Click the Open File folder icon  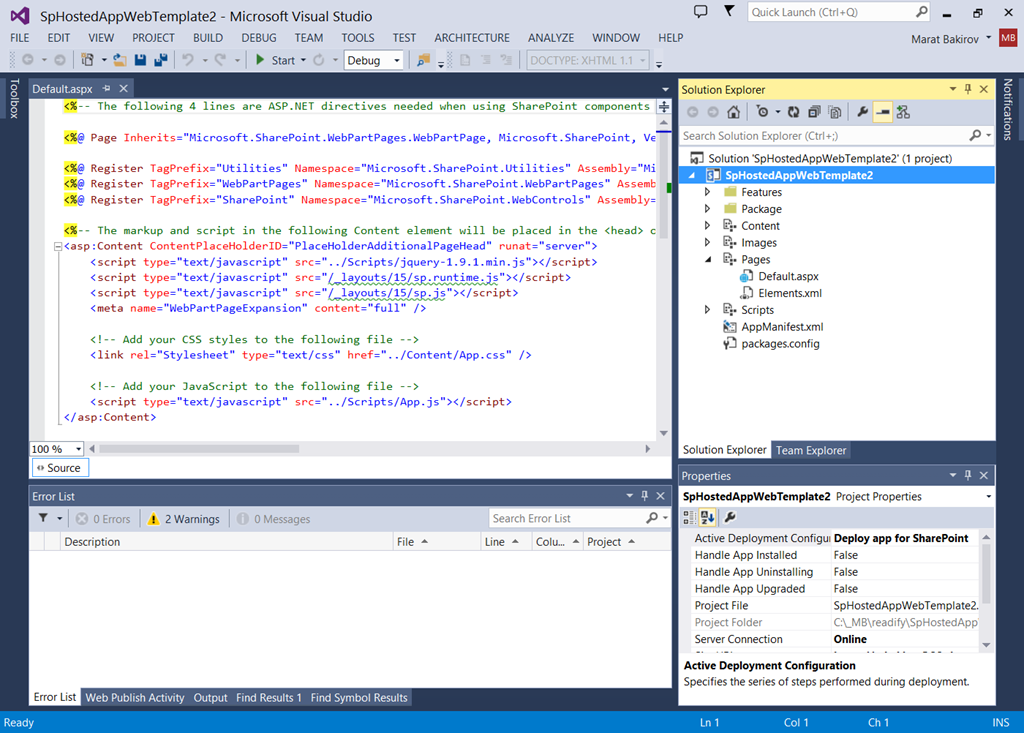tap(120, 60)
